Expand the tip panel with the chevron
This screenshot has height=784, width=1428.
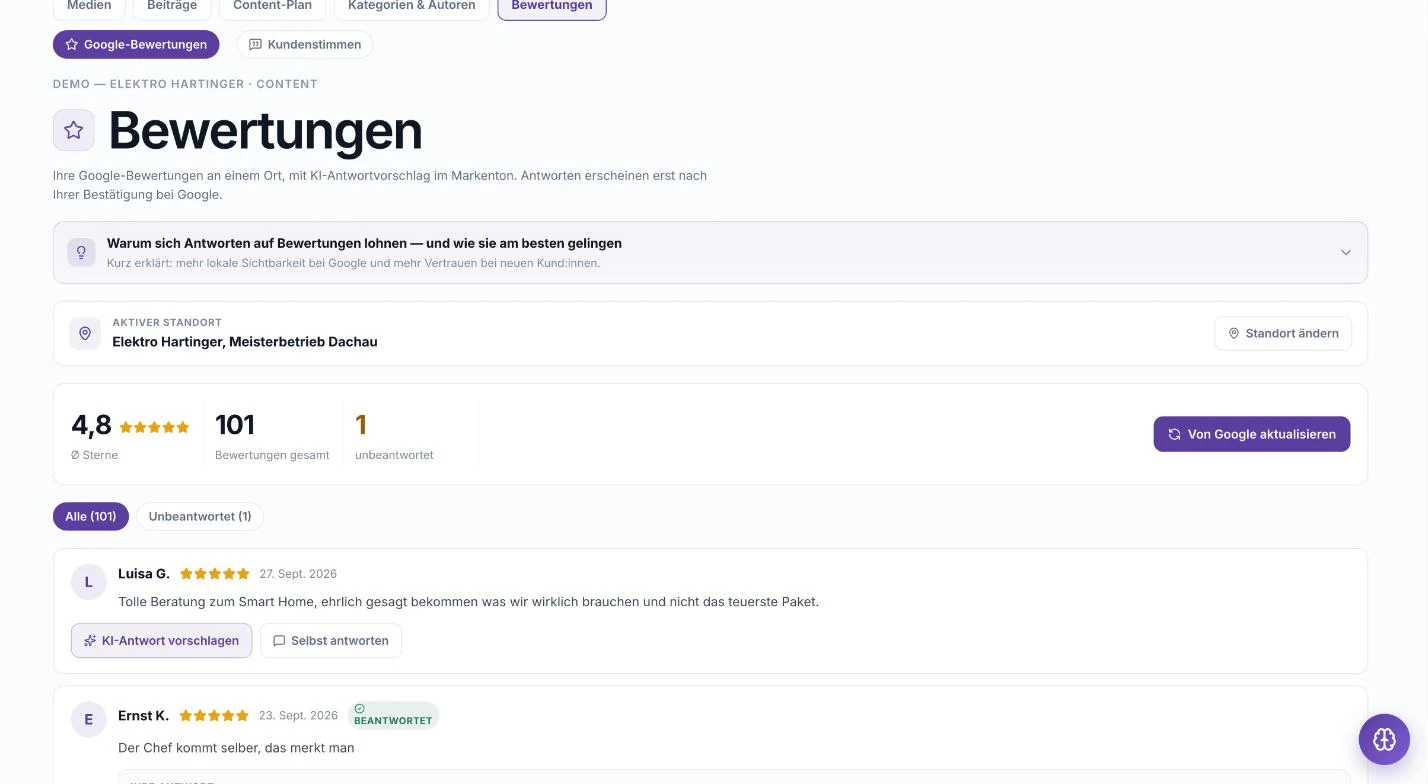1346,252
